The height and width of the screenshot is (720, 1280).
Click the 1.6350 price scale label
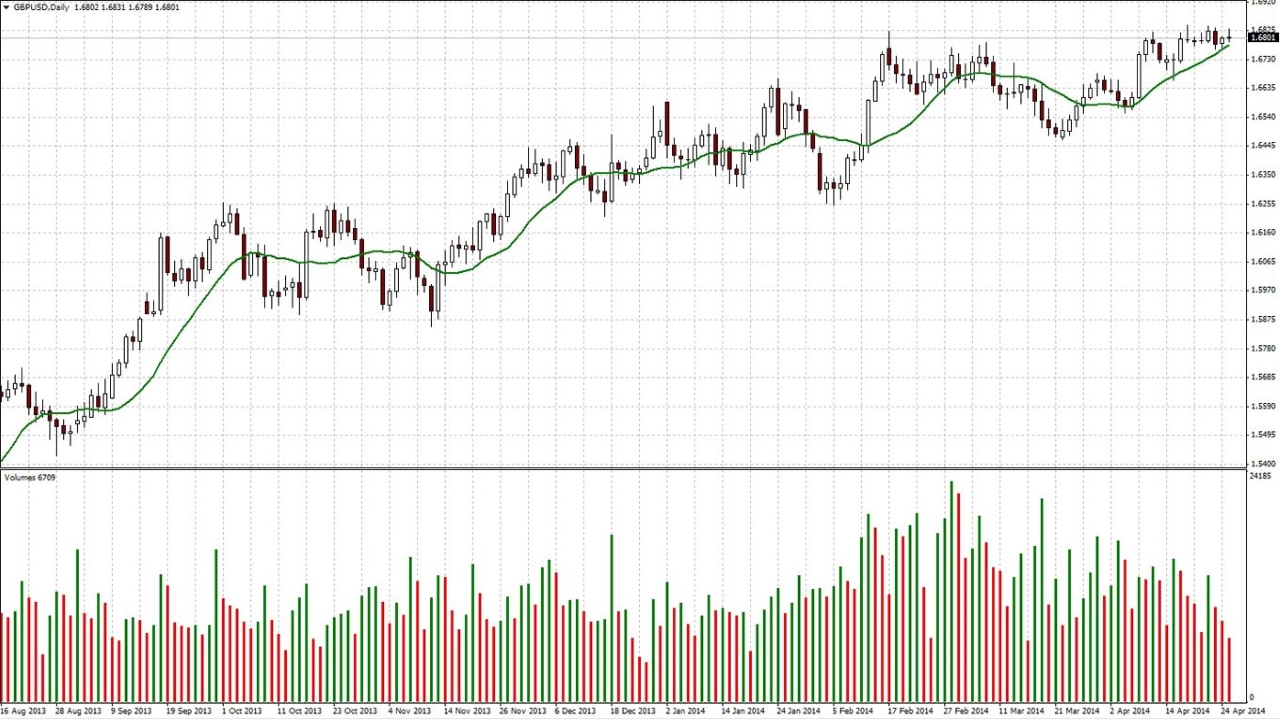[1262, 175]
